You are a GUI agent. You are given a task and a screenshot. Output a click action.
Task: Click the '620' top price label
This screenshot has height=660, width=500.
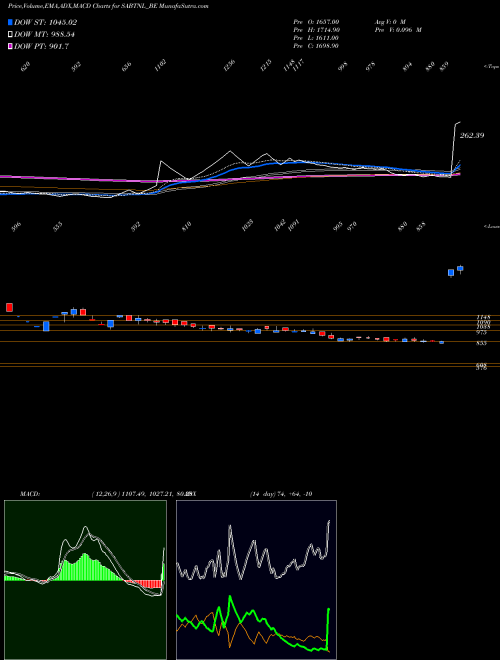click(x=25, y=67)
